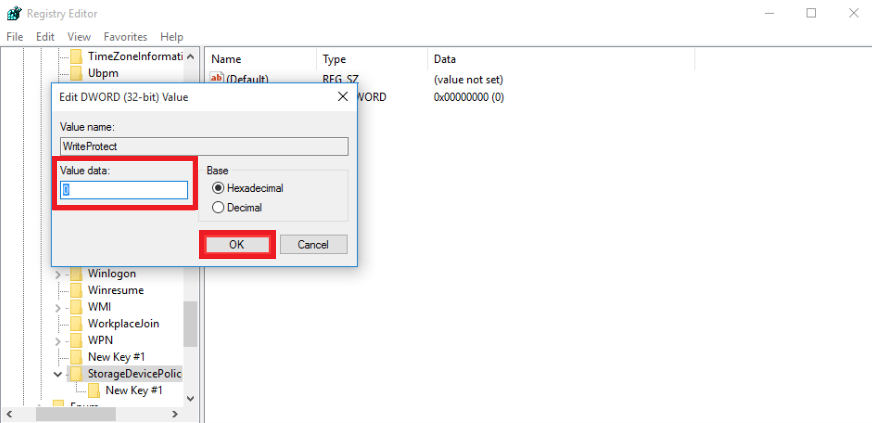Viewport: 872px width, 423px height.
Task: Select the Hexadecimal base option
Action: click(218, 188)
